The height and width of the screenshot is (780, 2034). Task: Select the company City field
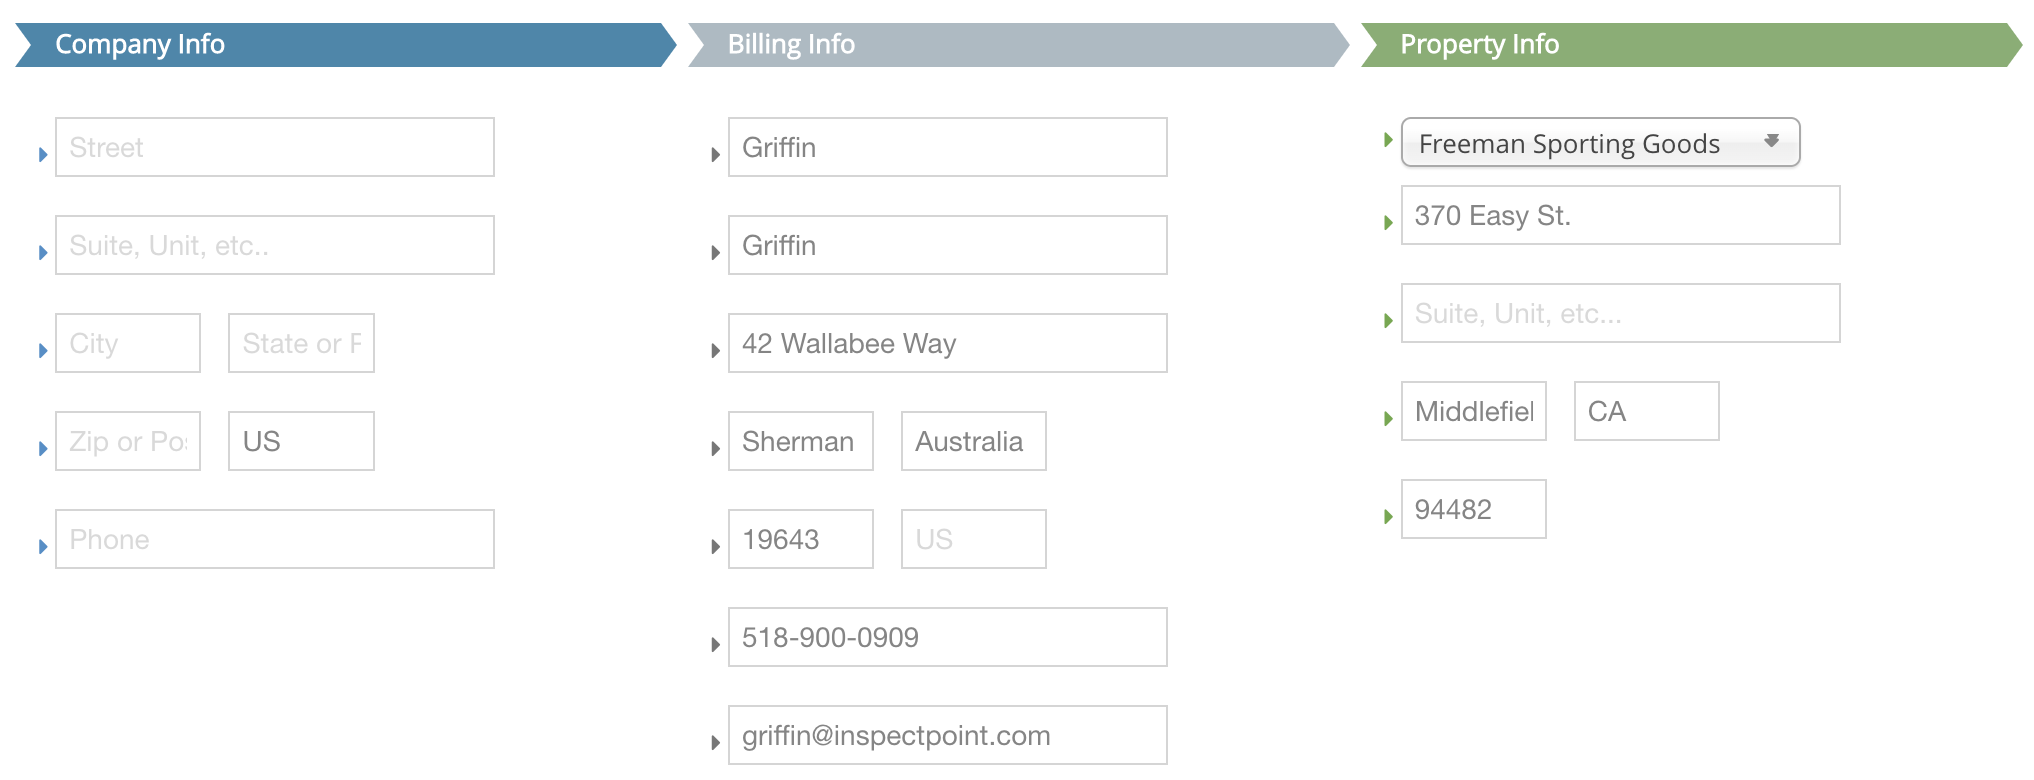(128, 343)
